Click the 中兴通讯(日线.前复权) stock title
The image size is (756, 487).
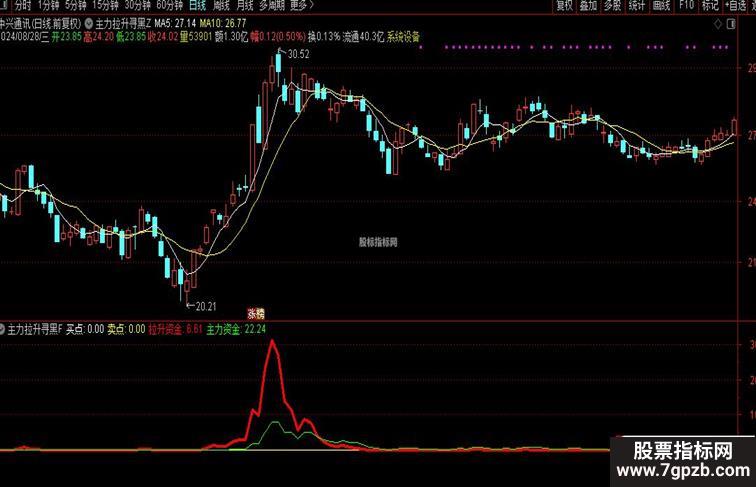pyautogui.click(x=40, y=23)
